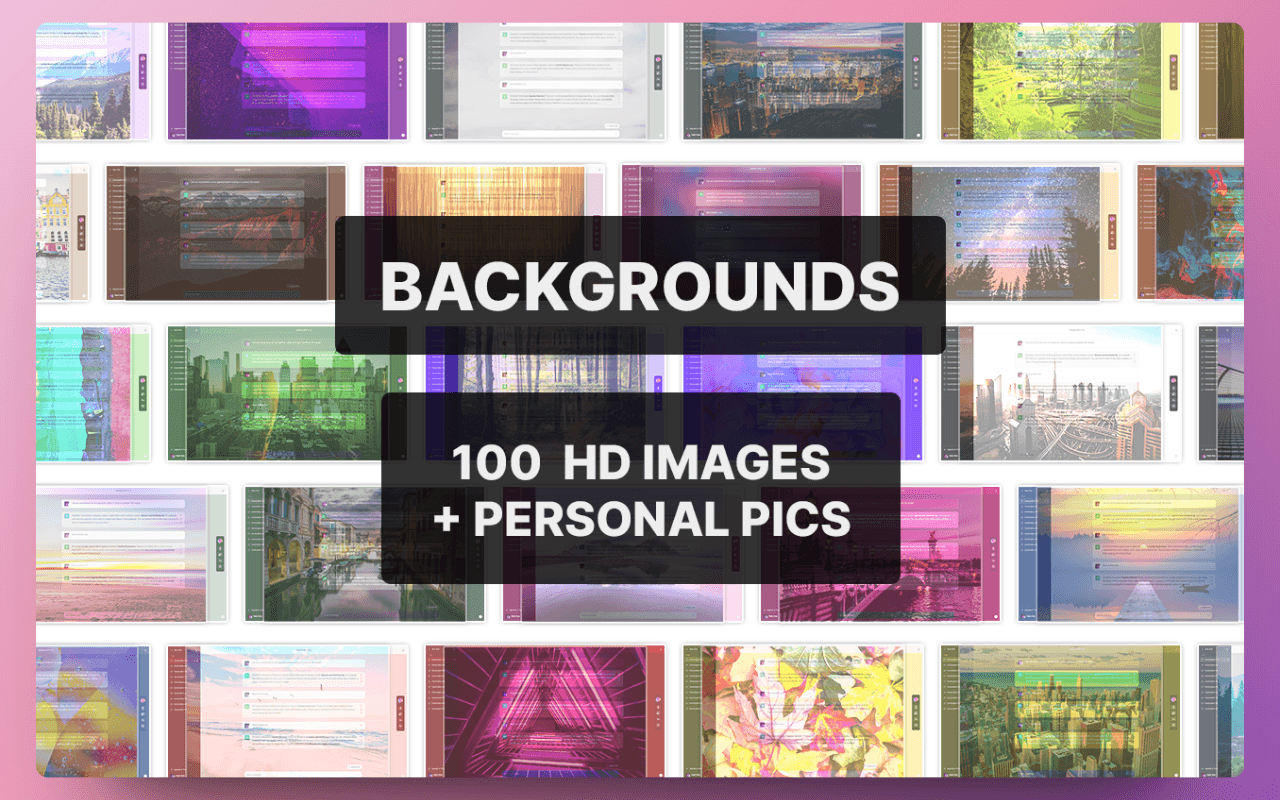Image resolution: width=1280 pixels, height=800 pixels.
Task: Pick the colorful abstract paint swirl preview
Action: click(x=1190, y=233)
